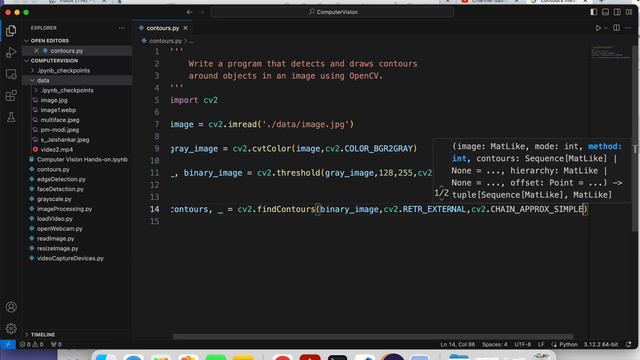Open Explorer Views and More Actions ellipsis
This screenshot has width=640, height=360.
(122, 28)
